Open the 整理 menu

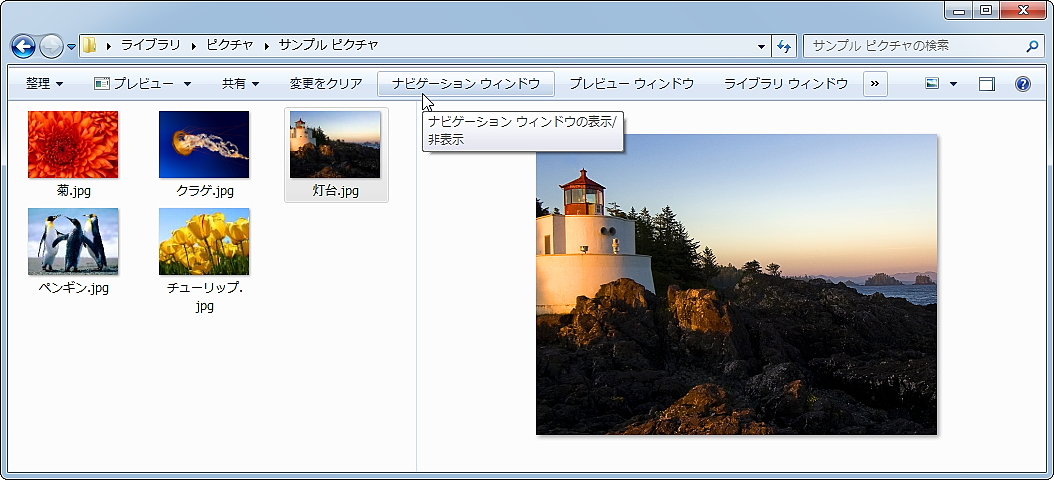(44, 84)
